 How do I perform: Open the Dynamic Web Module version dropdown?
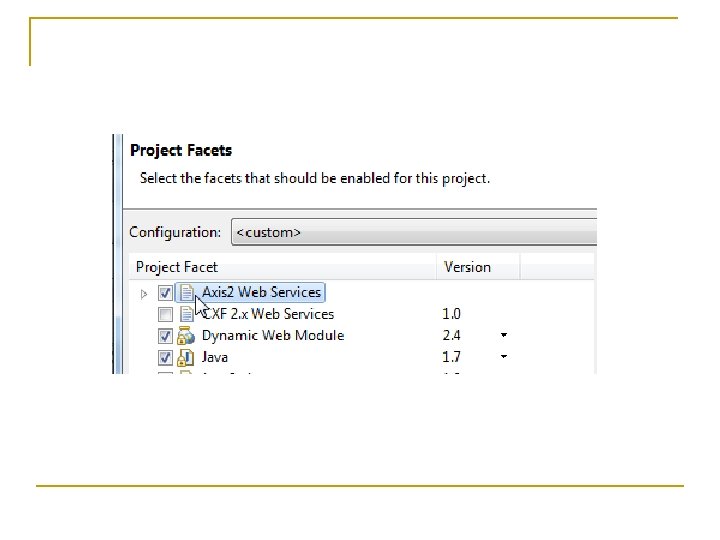(x=504, y=335)
